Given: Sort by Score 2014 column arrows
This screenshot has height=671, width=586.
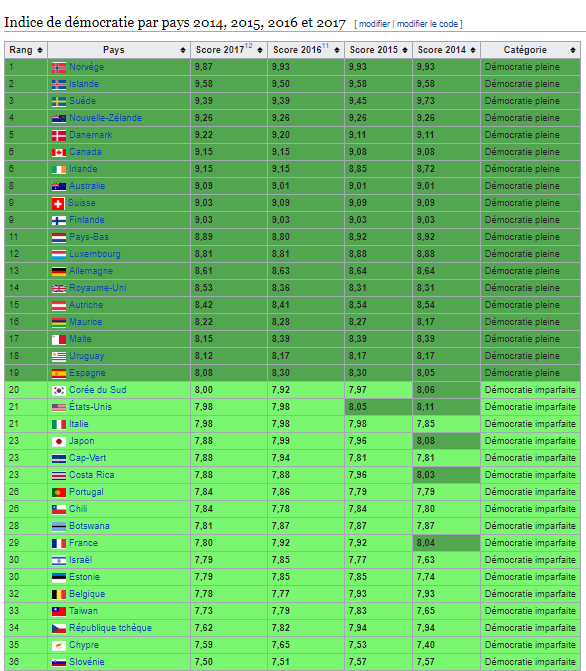Looking at the screenshot, I should tap(473, 50).
